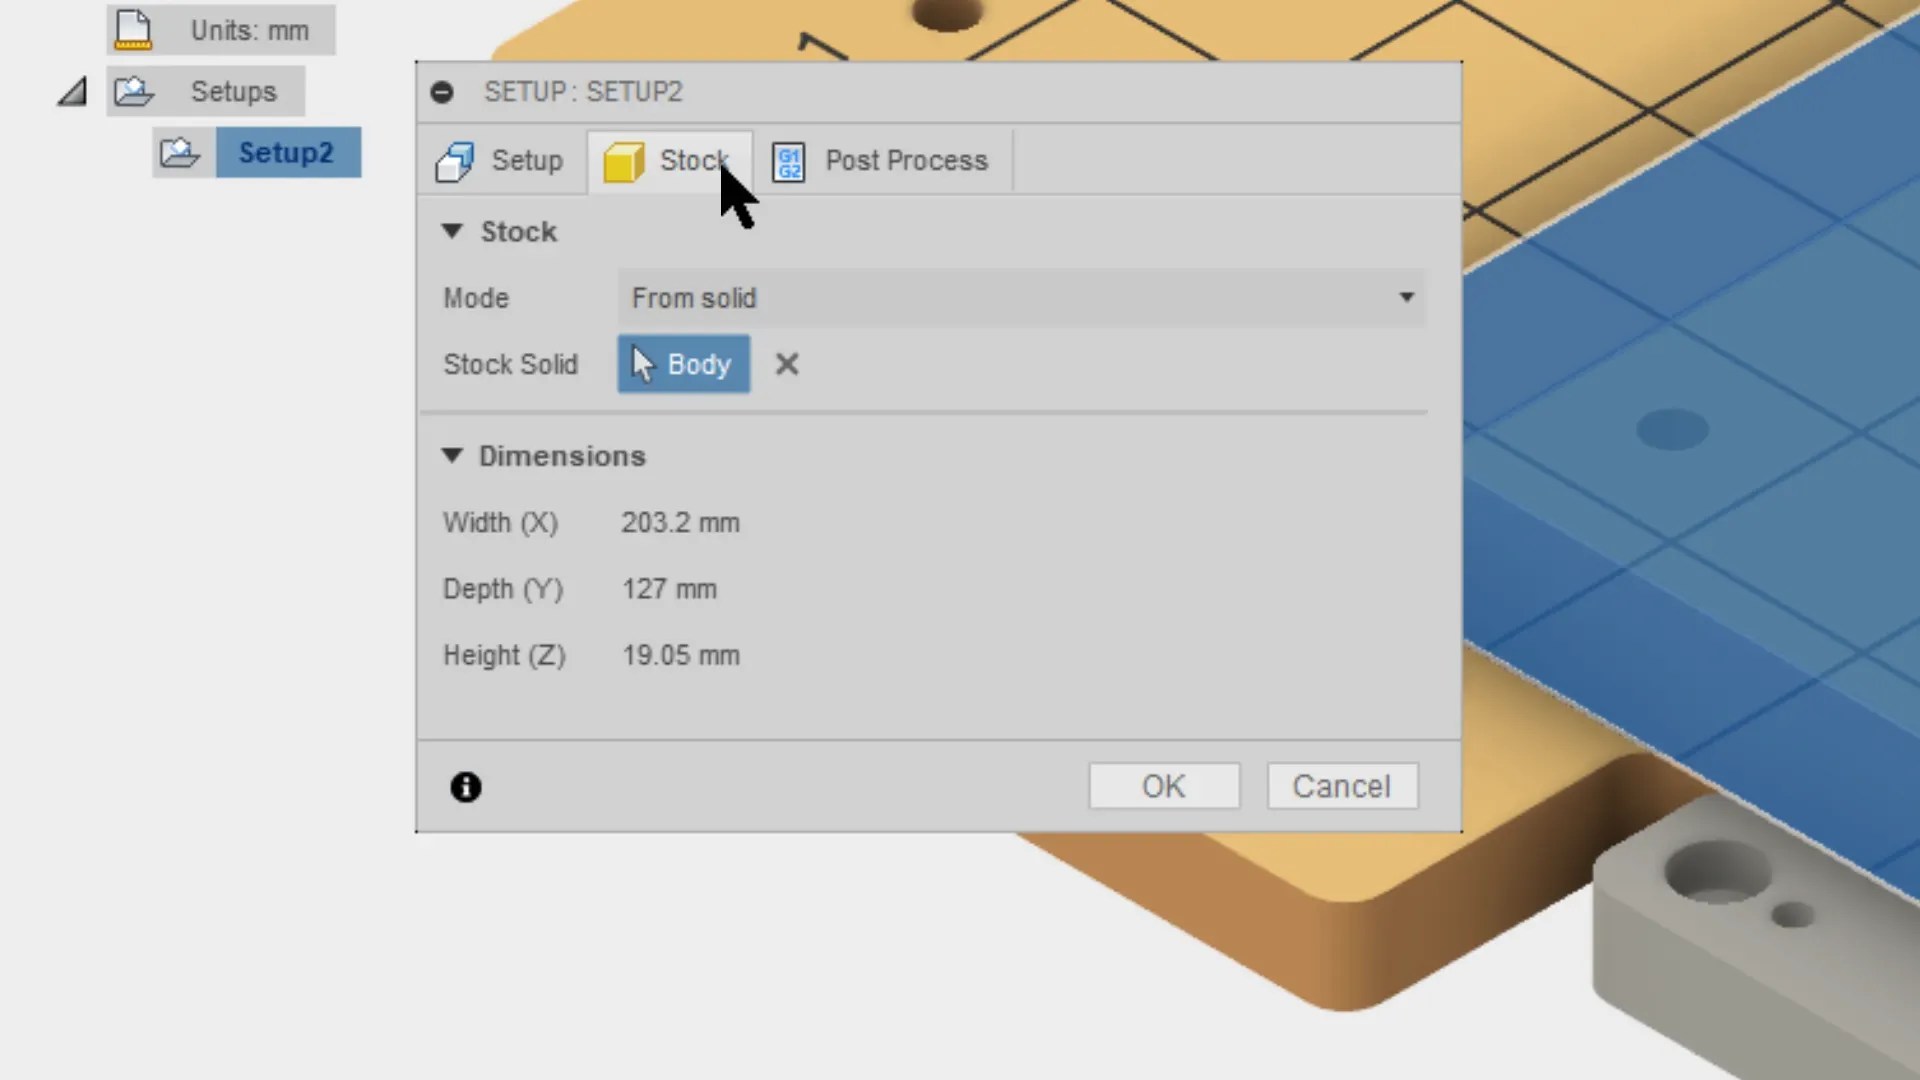Switch to the Setup tab
Viewport: 1920px width, 1080px height.
527,161
